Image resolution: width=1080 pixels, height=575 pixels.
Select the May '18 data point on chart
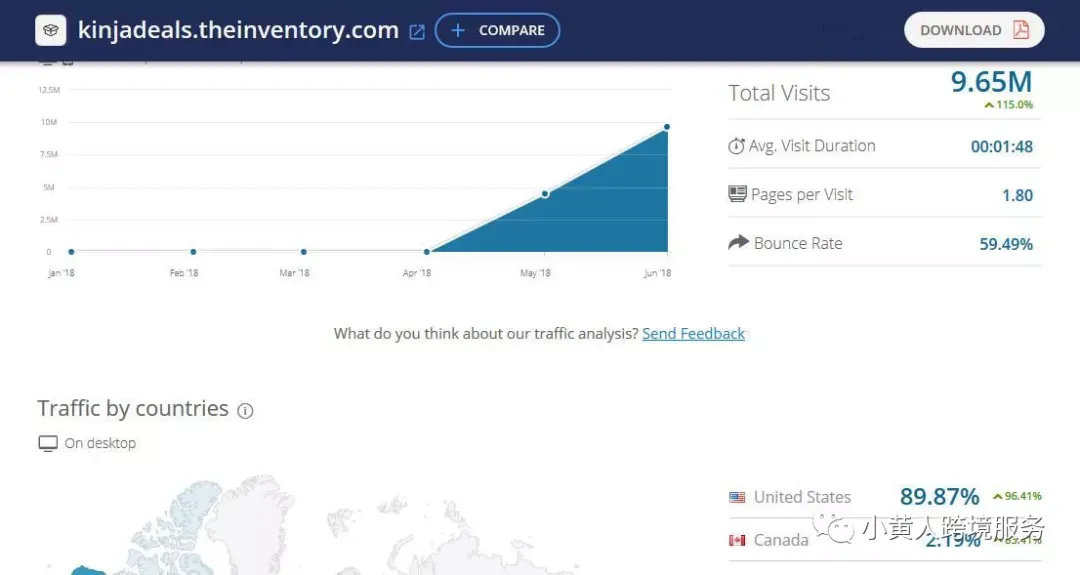point(545,194)
